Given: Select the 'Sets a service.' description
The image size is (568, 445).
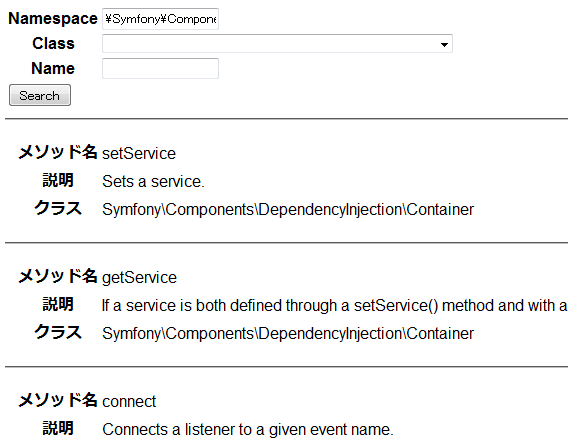Looking at the screenshot, I should (153, 181).
